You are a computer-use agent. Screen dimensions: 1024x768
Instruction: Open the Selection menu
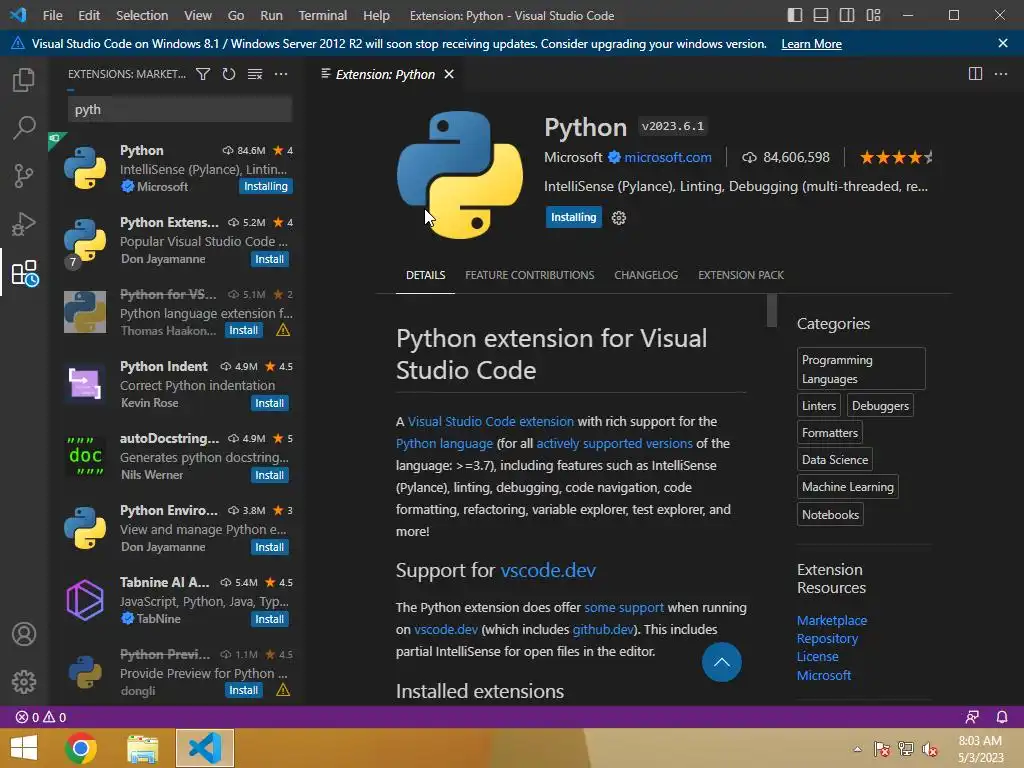pos(142,15)
